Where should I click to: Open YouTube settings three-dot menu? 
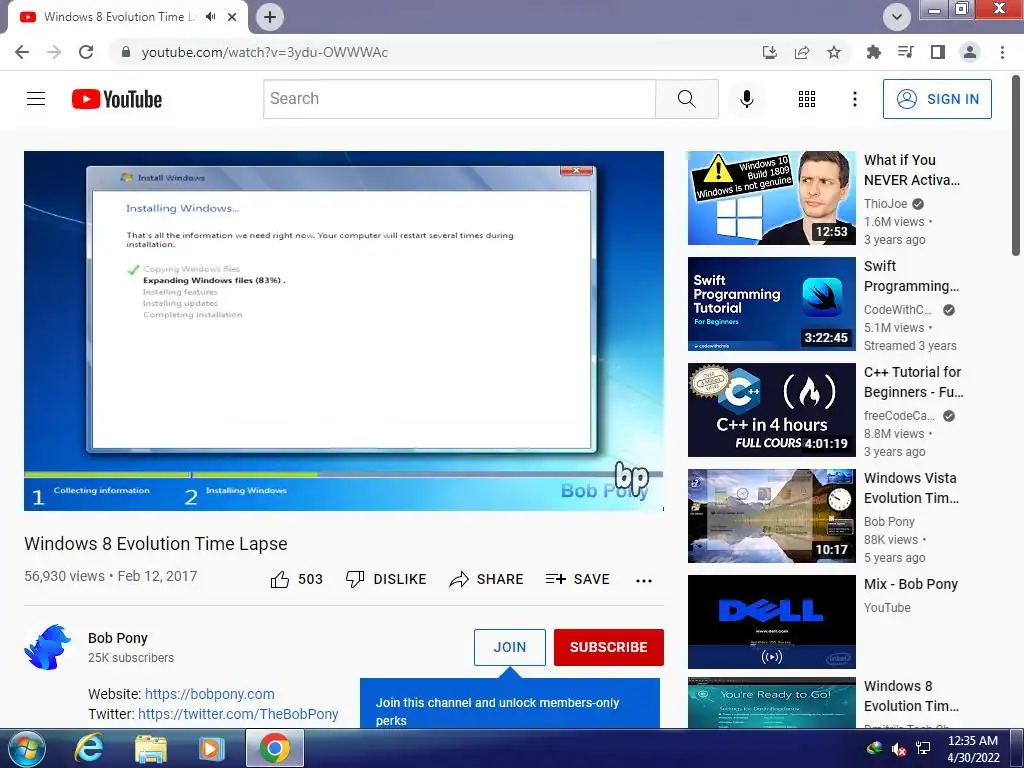[x=854, y=99]
